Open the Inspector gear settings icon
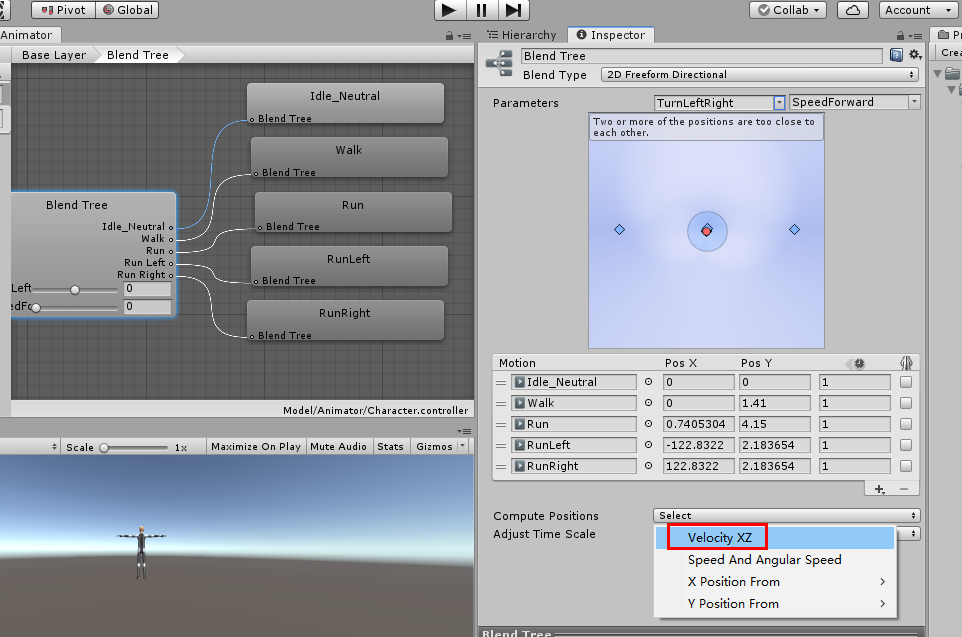This screenshot has height=637, width=962. coord(916,55)
